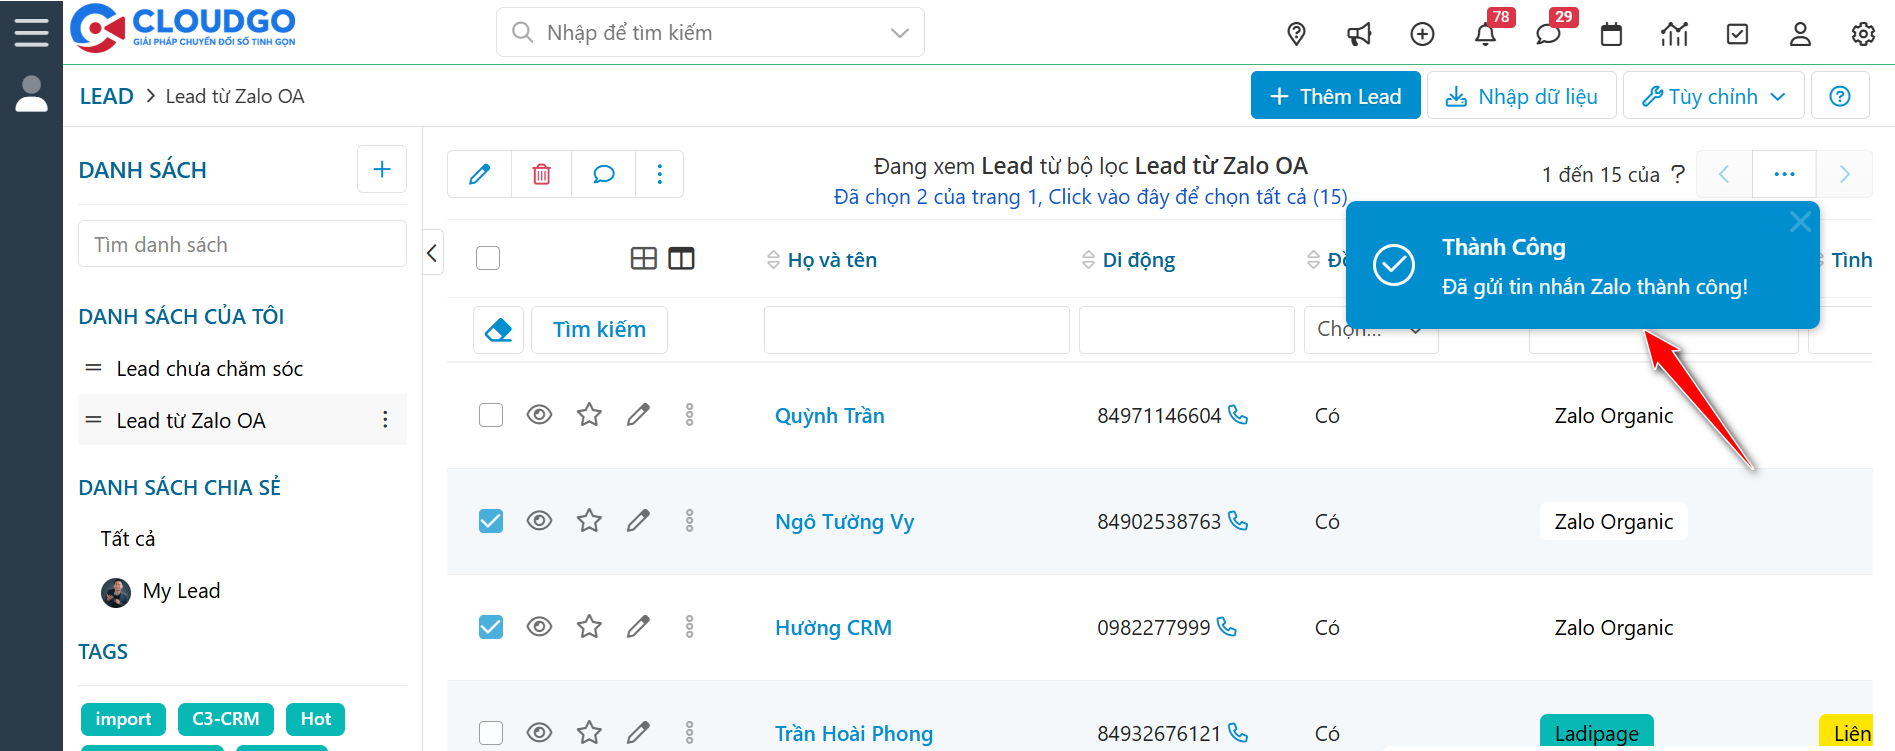Call Ngô Tường Vy phone icon

(x=1238, y=521)
